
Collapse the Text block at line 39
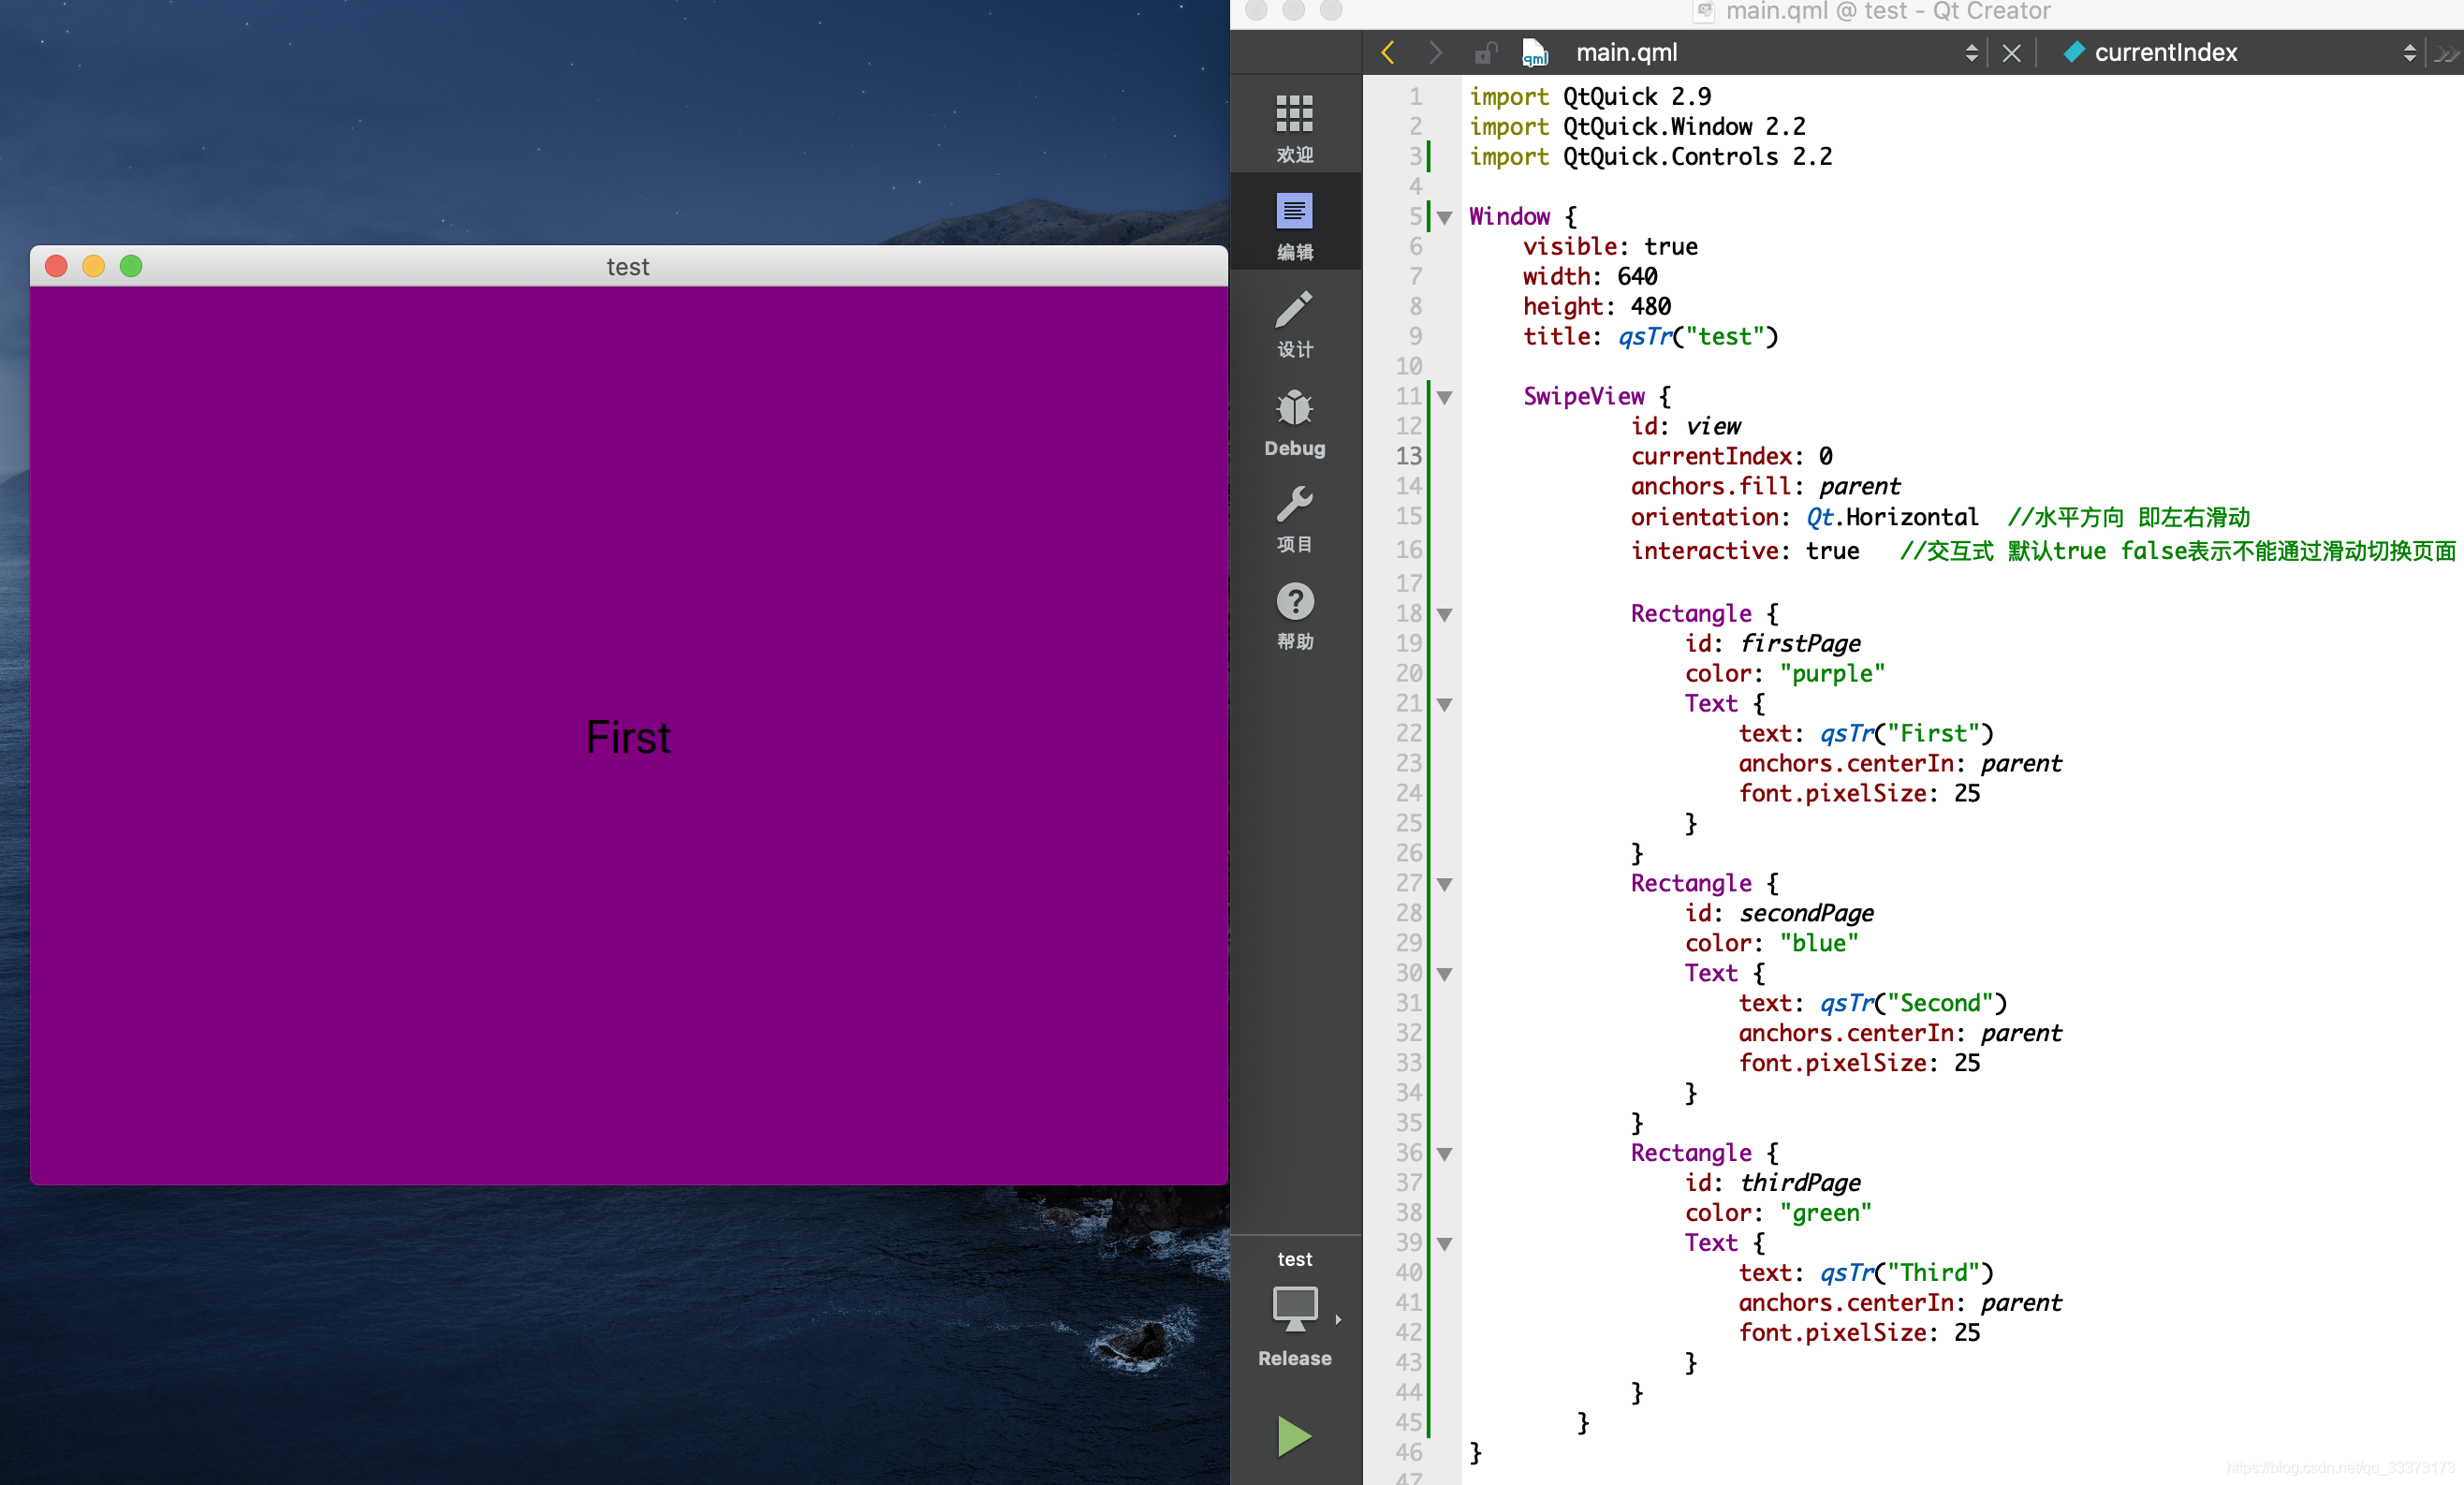click(1444, 1244)
